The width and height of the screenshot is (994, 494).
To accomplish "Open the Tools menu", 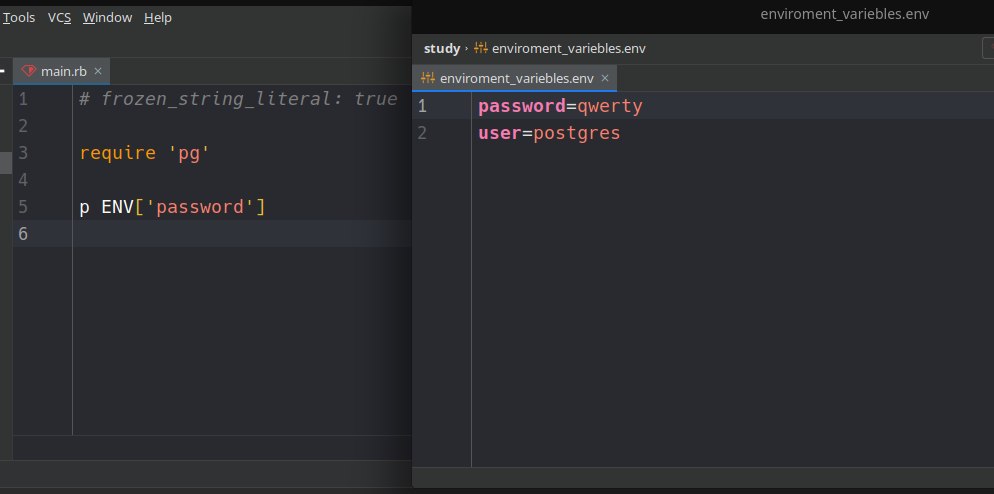I will [x=19, y=18].
